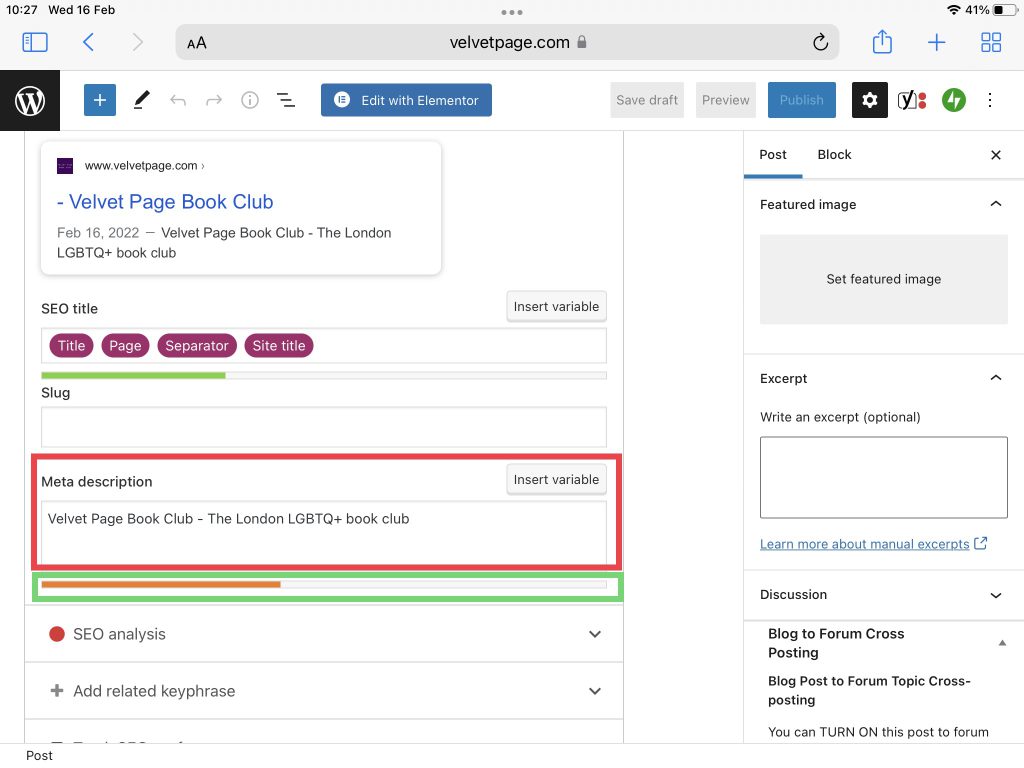This screenshot has width=1024, height=768.
Task: Click the Preview button
Action: pos(726,100)
